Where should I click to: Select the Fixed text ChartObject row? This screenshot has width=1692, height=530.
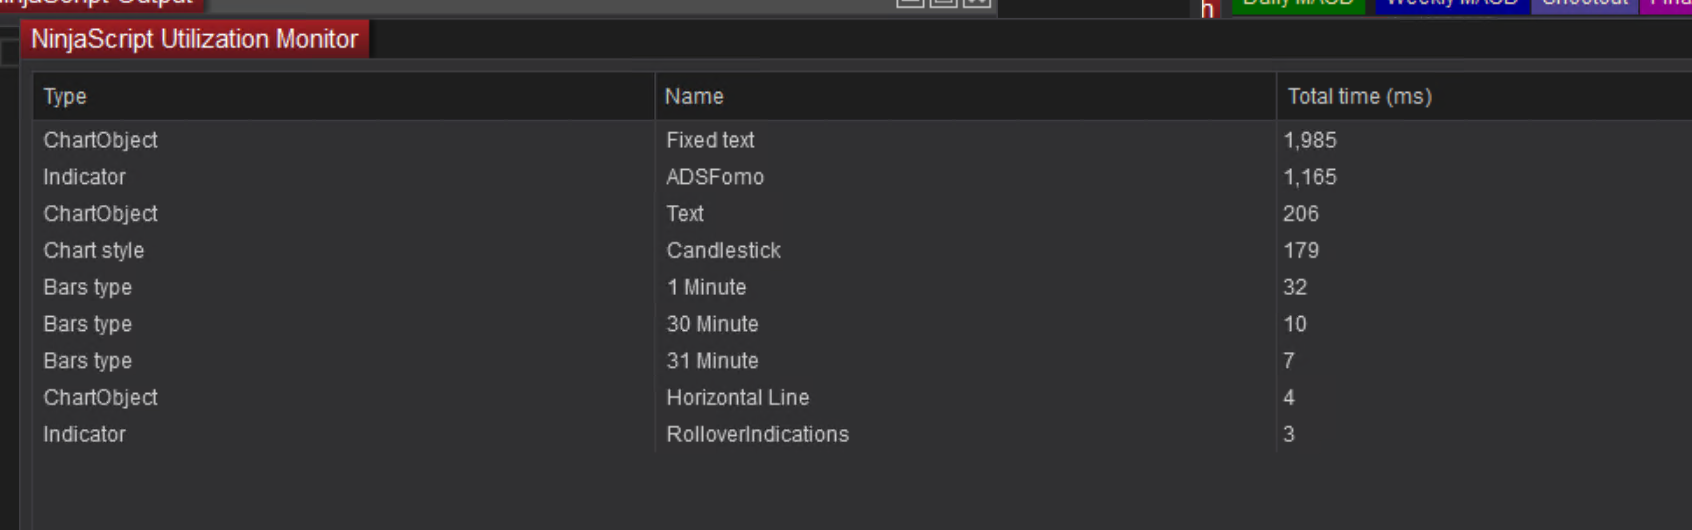(710, 140)
